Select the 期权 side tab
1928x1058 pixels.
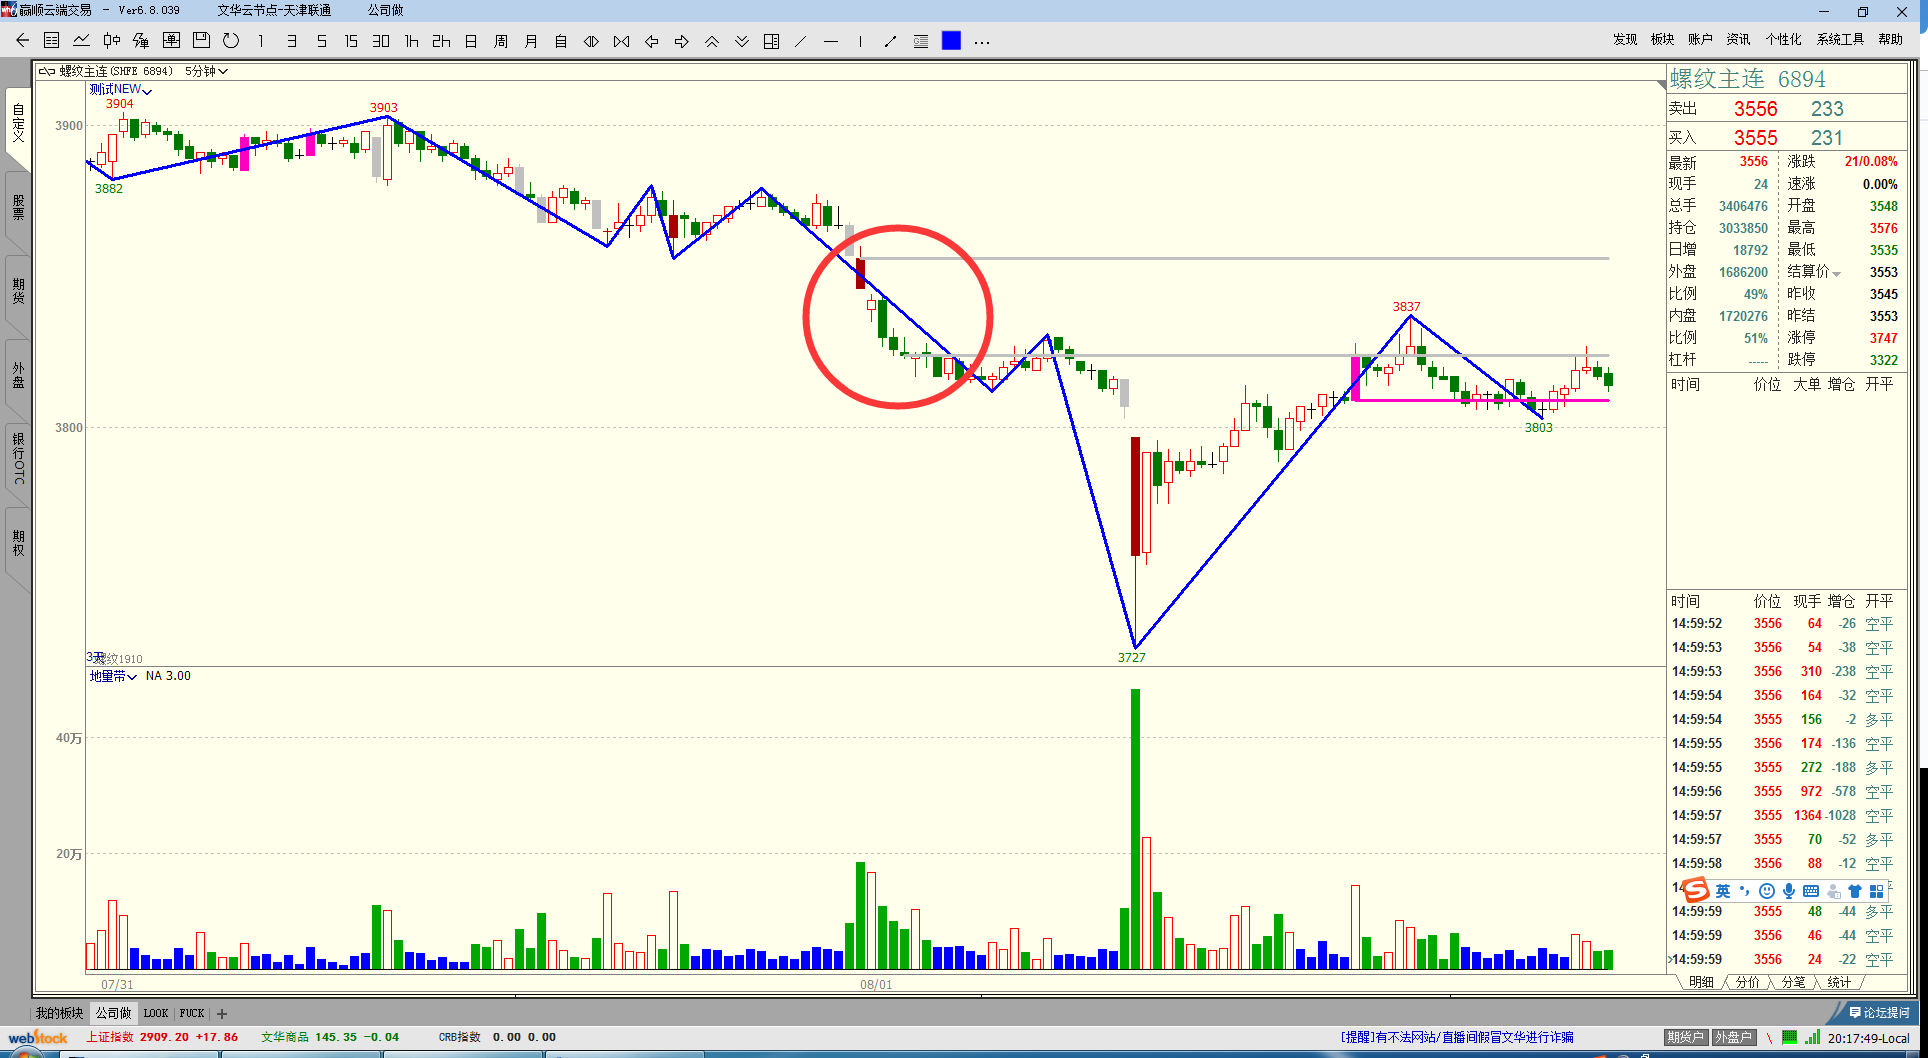click(18, 543)
